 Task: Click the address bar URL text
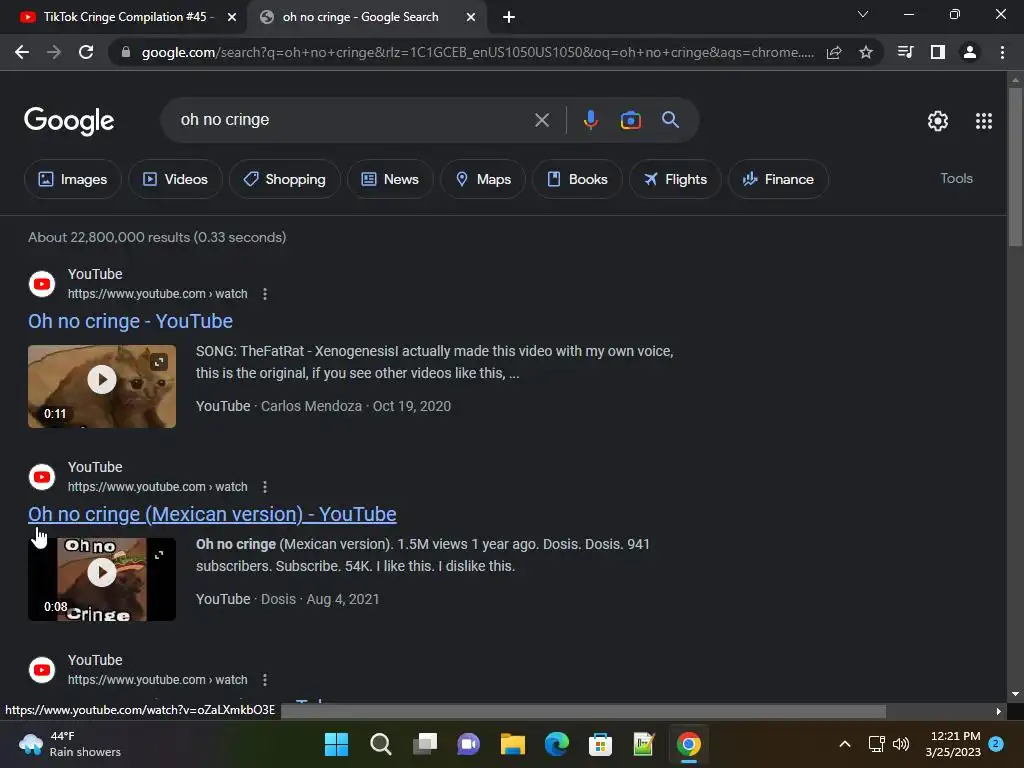click(x=477, y=52)
